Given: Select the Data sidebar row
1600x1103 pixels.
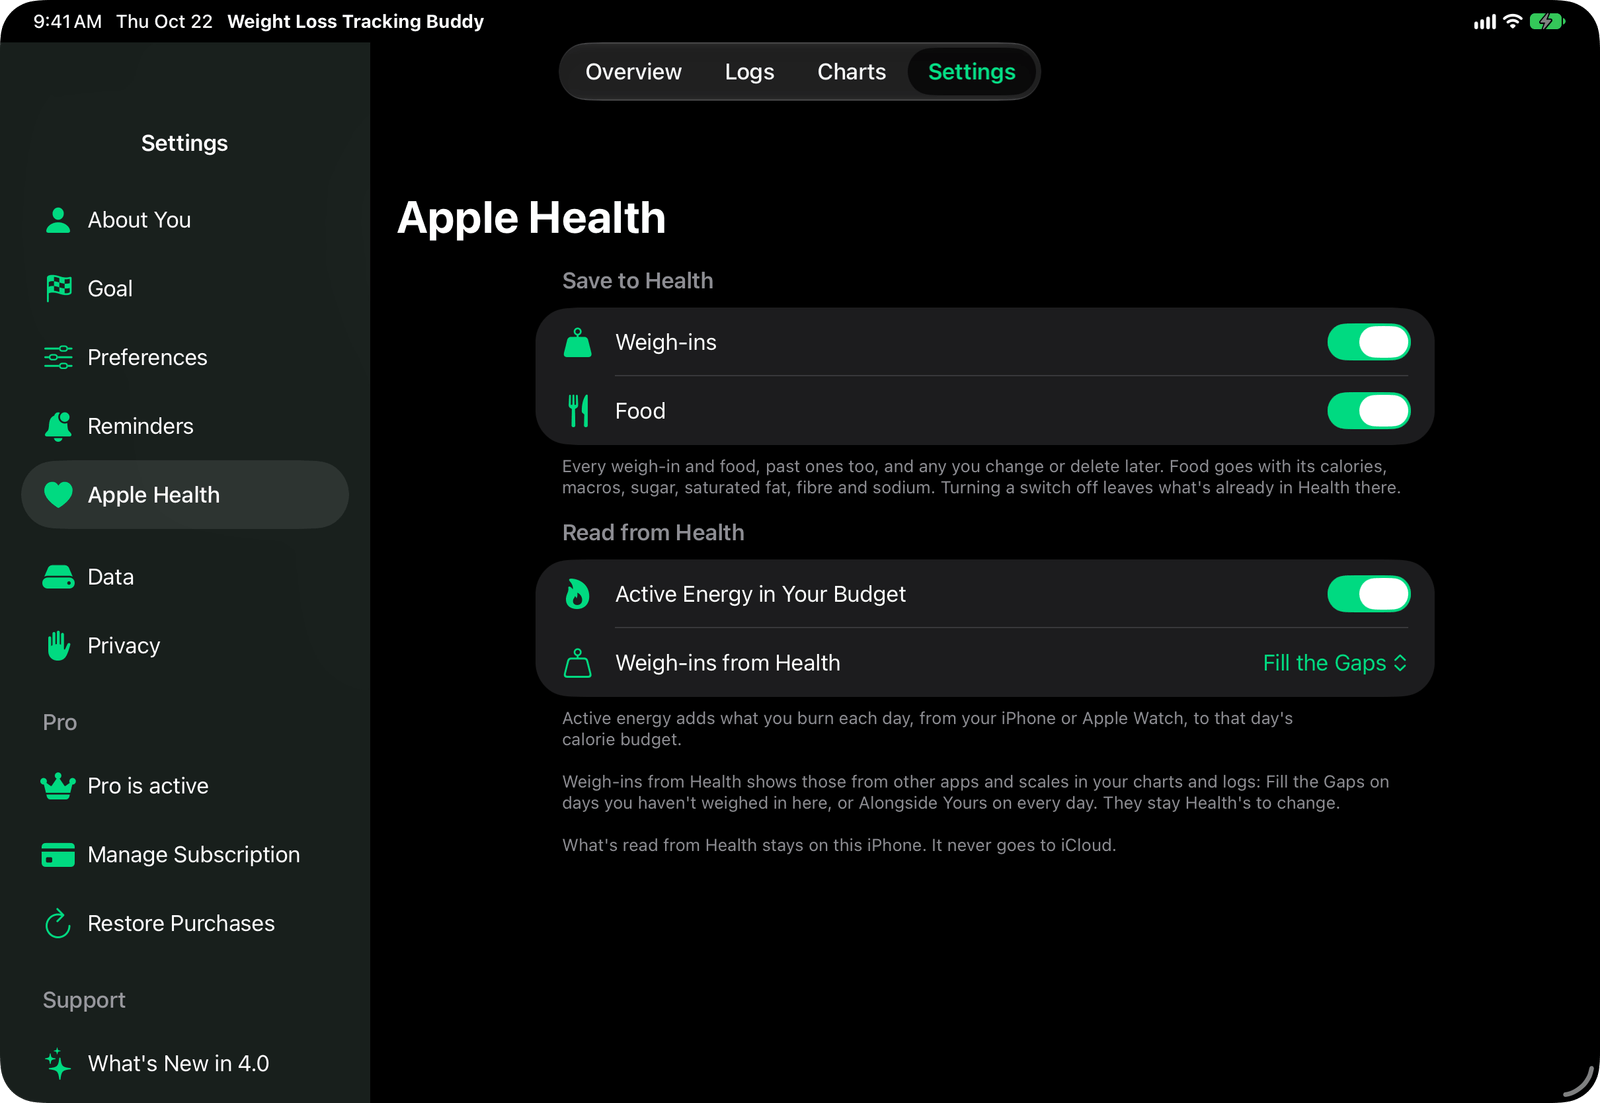Looking at the screenshot, I should pyautogui.click(x=185, y=577).
